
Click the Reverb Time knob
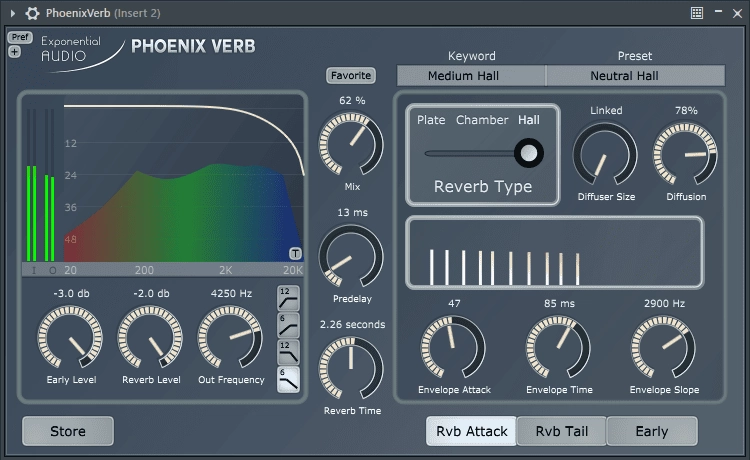pyautogui.click(x=351, y=368)
